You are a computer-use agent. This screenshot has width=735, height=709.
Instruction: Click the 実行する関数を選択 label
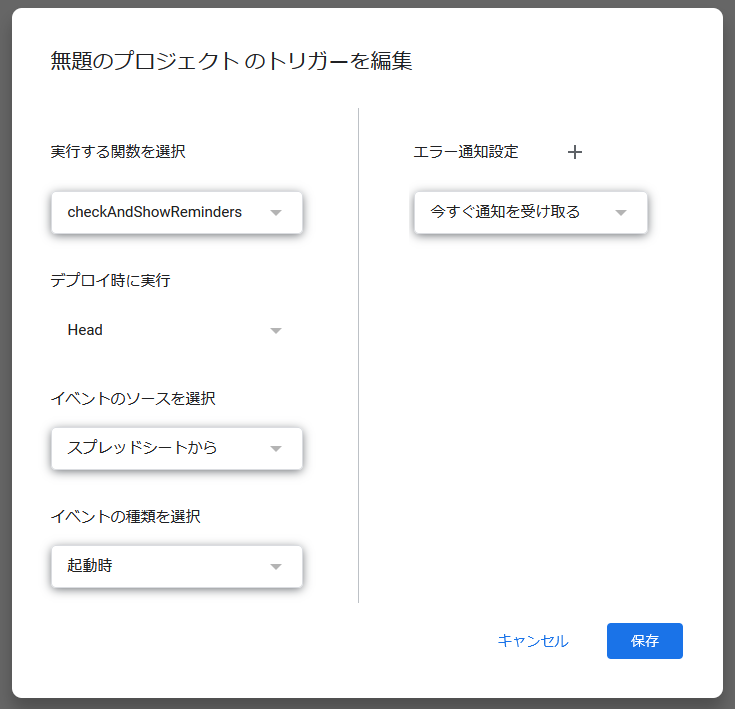pyautogui.click(x=118, y=151)
